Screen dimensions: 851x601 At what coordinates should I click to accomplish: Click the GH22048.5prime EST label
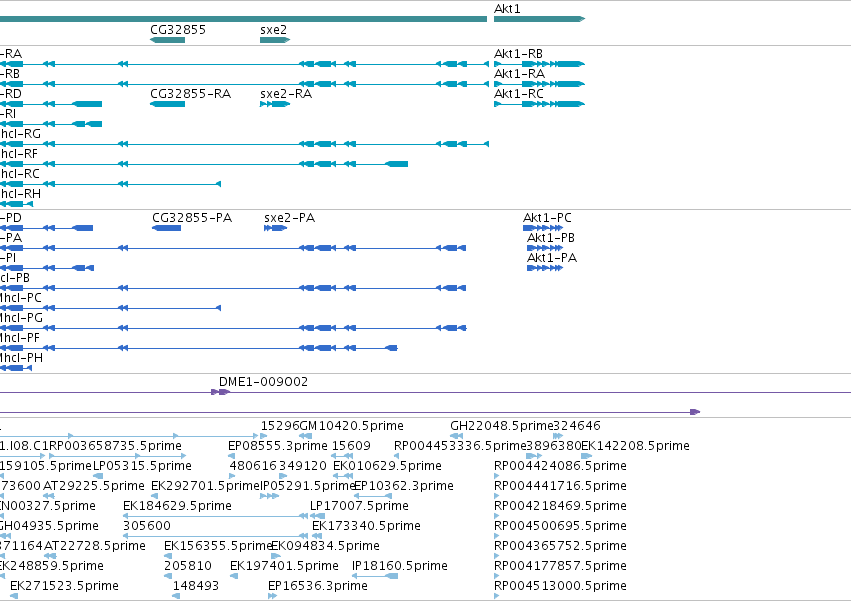(501, 426)
